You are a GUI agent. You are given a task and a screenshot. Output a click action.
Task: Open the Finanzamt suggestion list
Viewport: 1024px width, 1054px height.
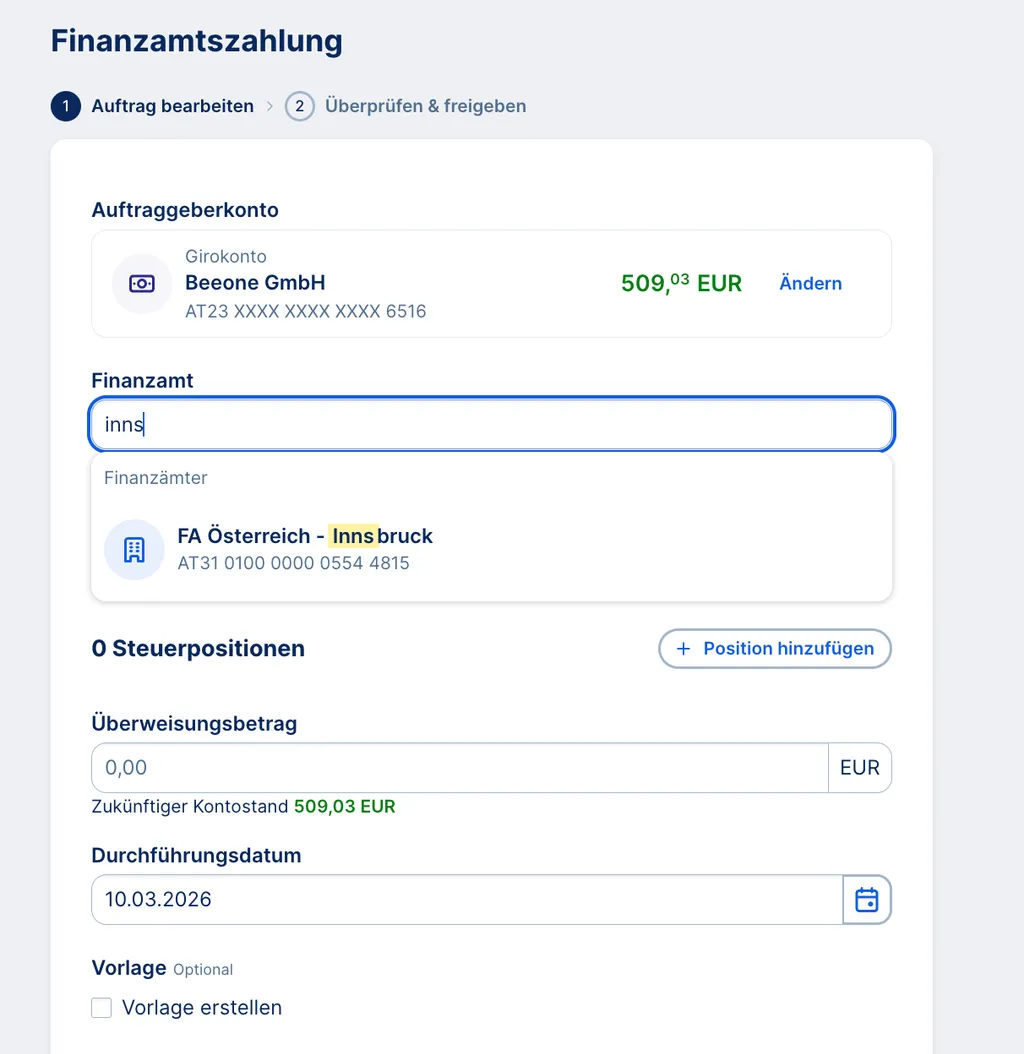point(491,424)
